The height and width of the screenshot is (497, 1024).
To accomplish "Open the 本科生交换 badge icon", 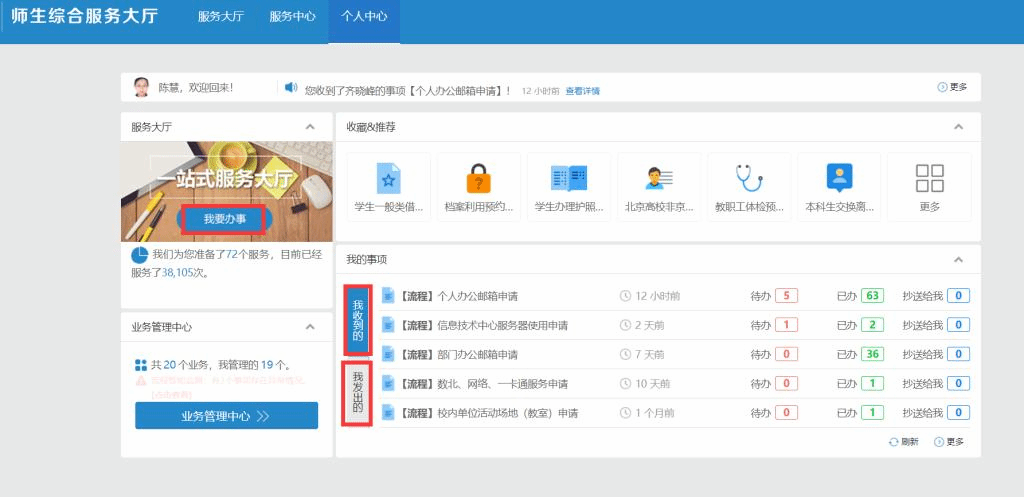I will tap(839, 178).
